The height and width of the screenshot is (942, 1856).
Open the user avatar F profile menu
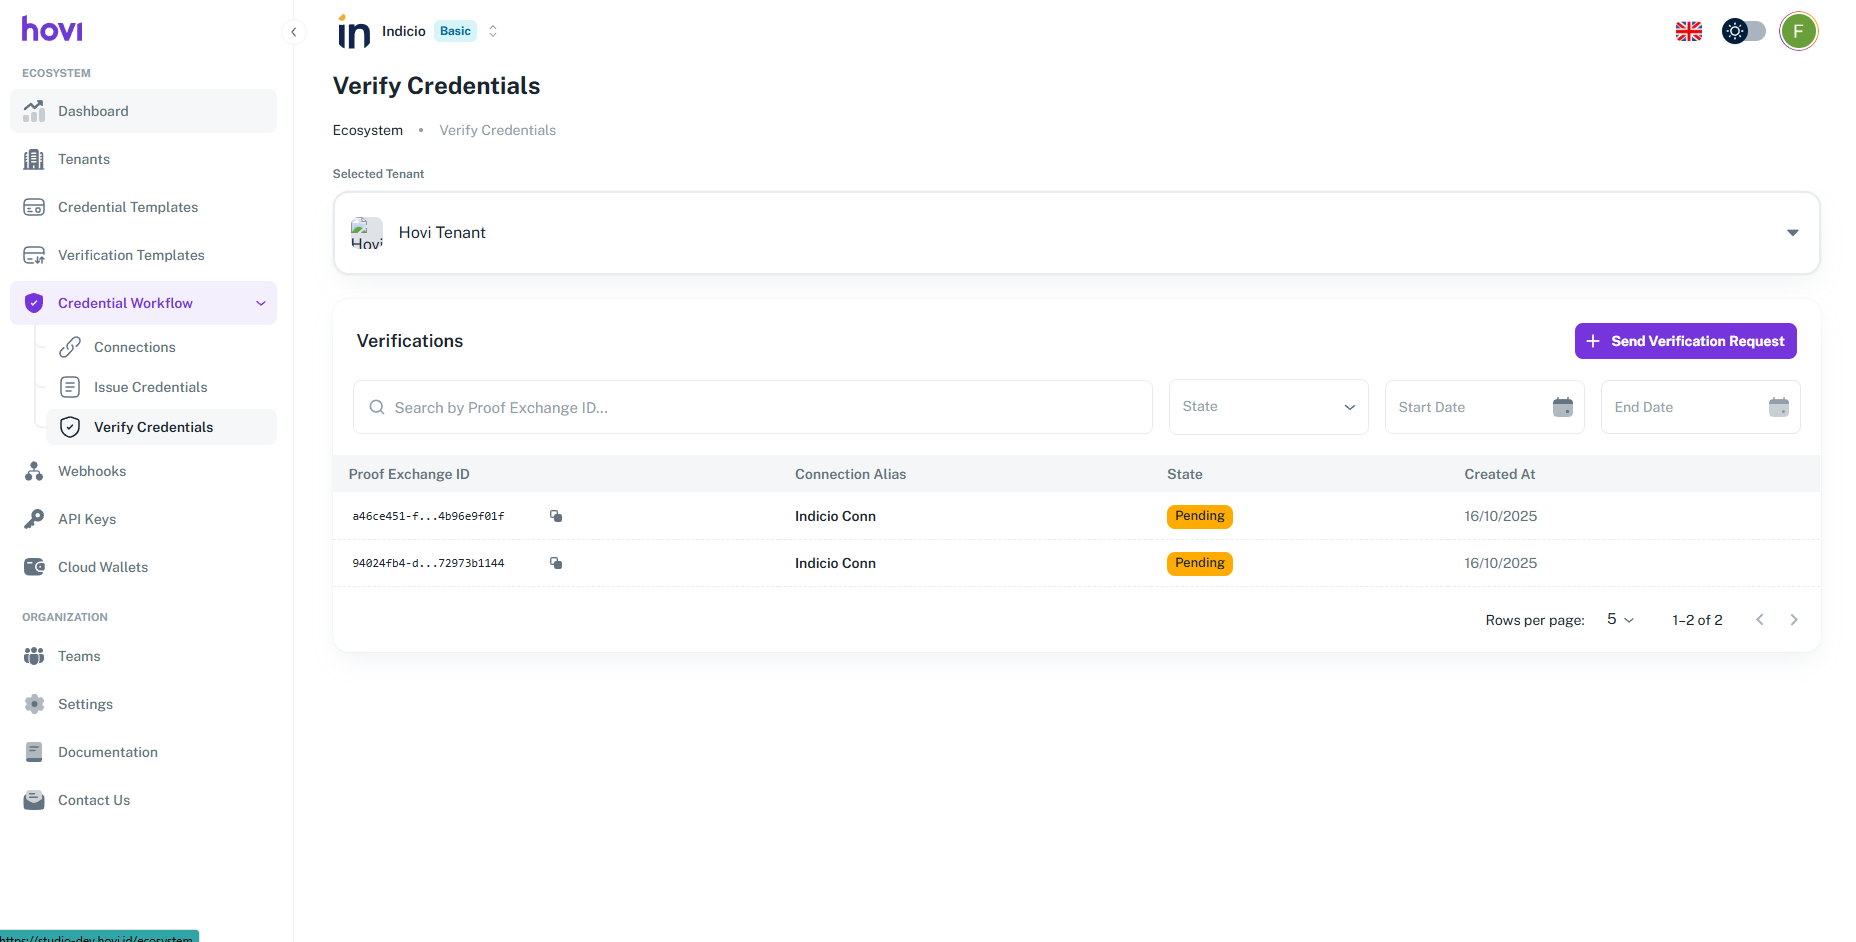click(x=1797, y=31)
